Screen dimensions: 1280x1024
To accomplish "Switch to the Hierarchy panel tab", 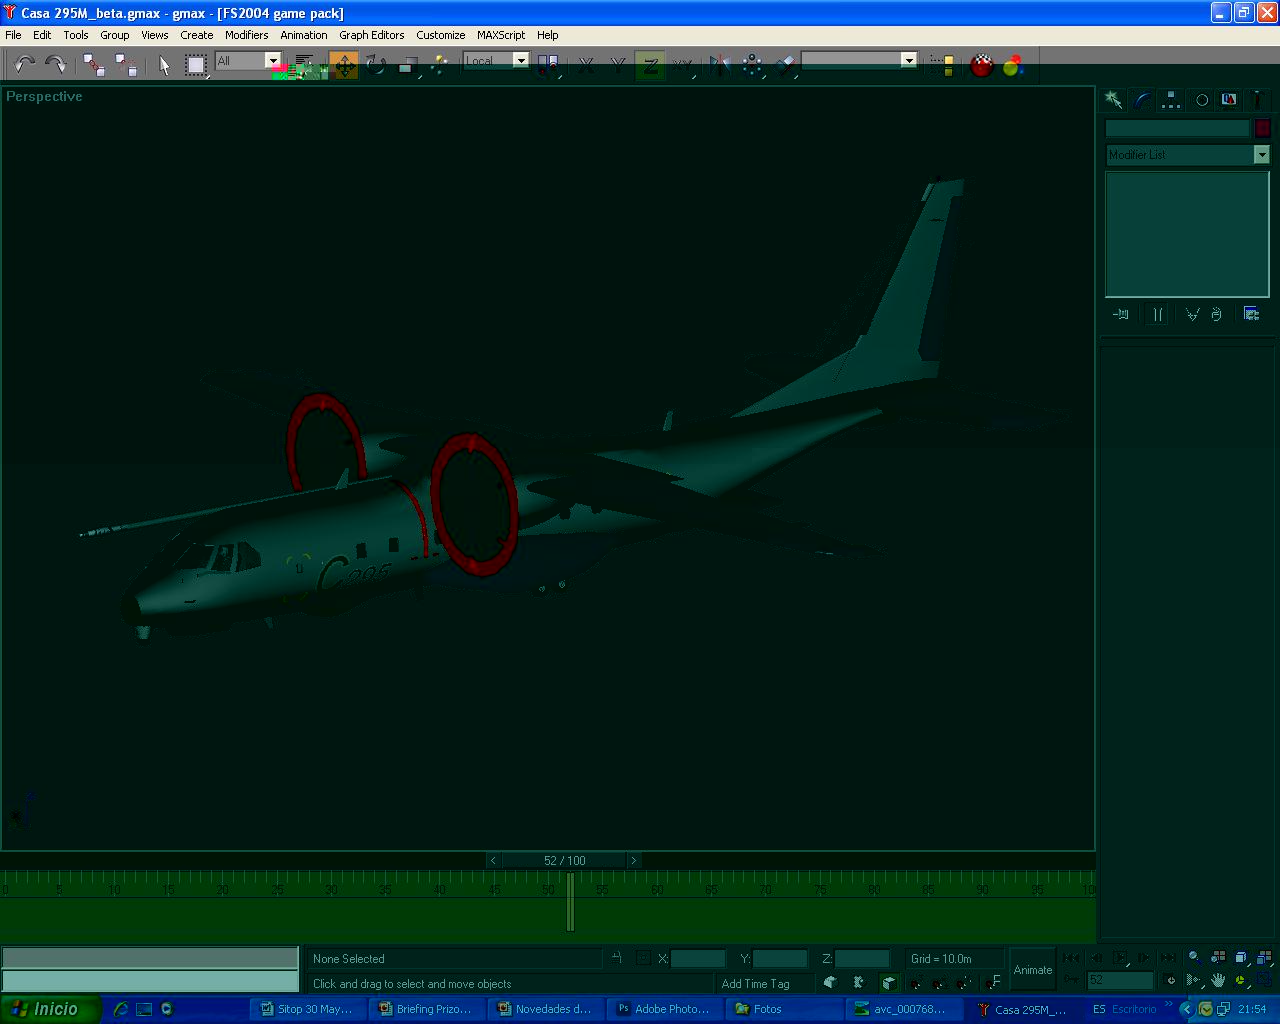I will point(1171,100).
